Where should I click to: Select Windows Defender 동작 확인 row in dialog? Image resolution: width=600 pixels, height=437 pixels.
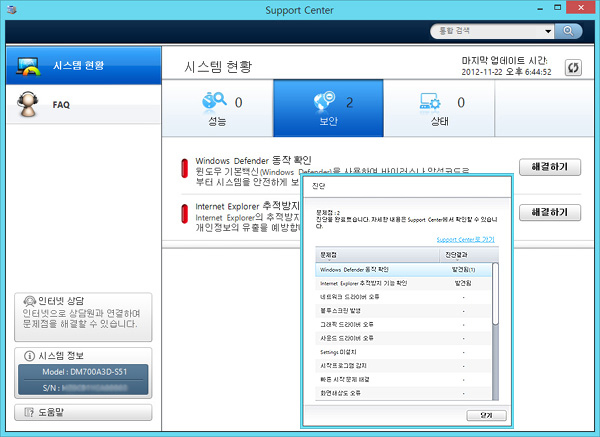[x=403, y=270]
